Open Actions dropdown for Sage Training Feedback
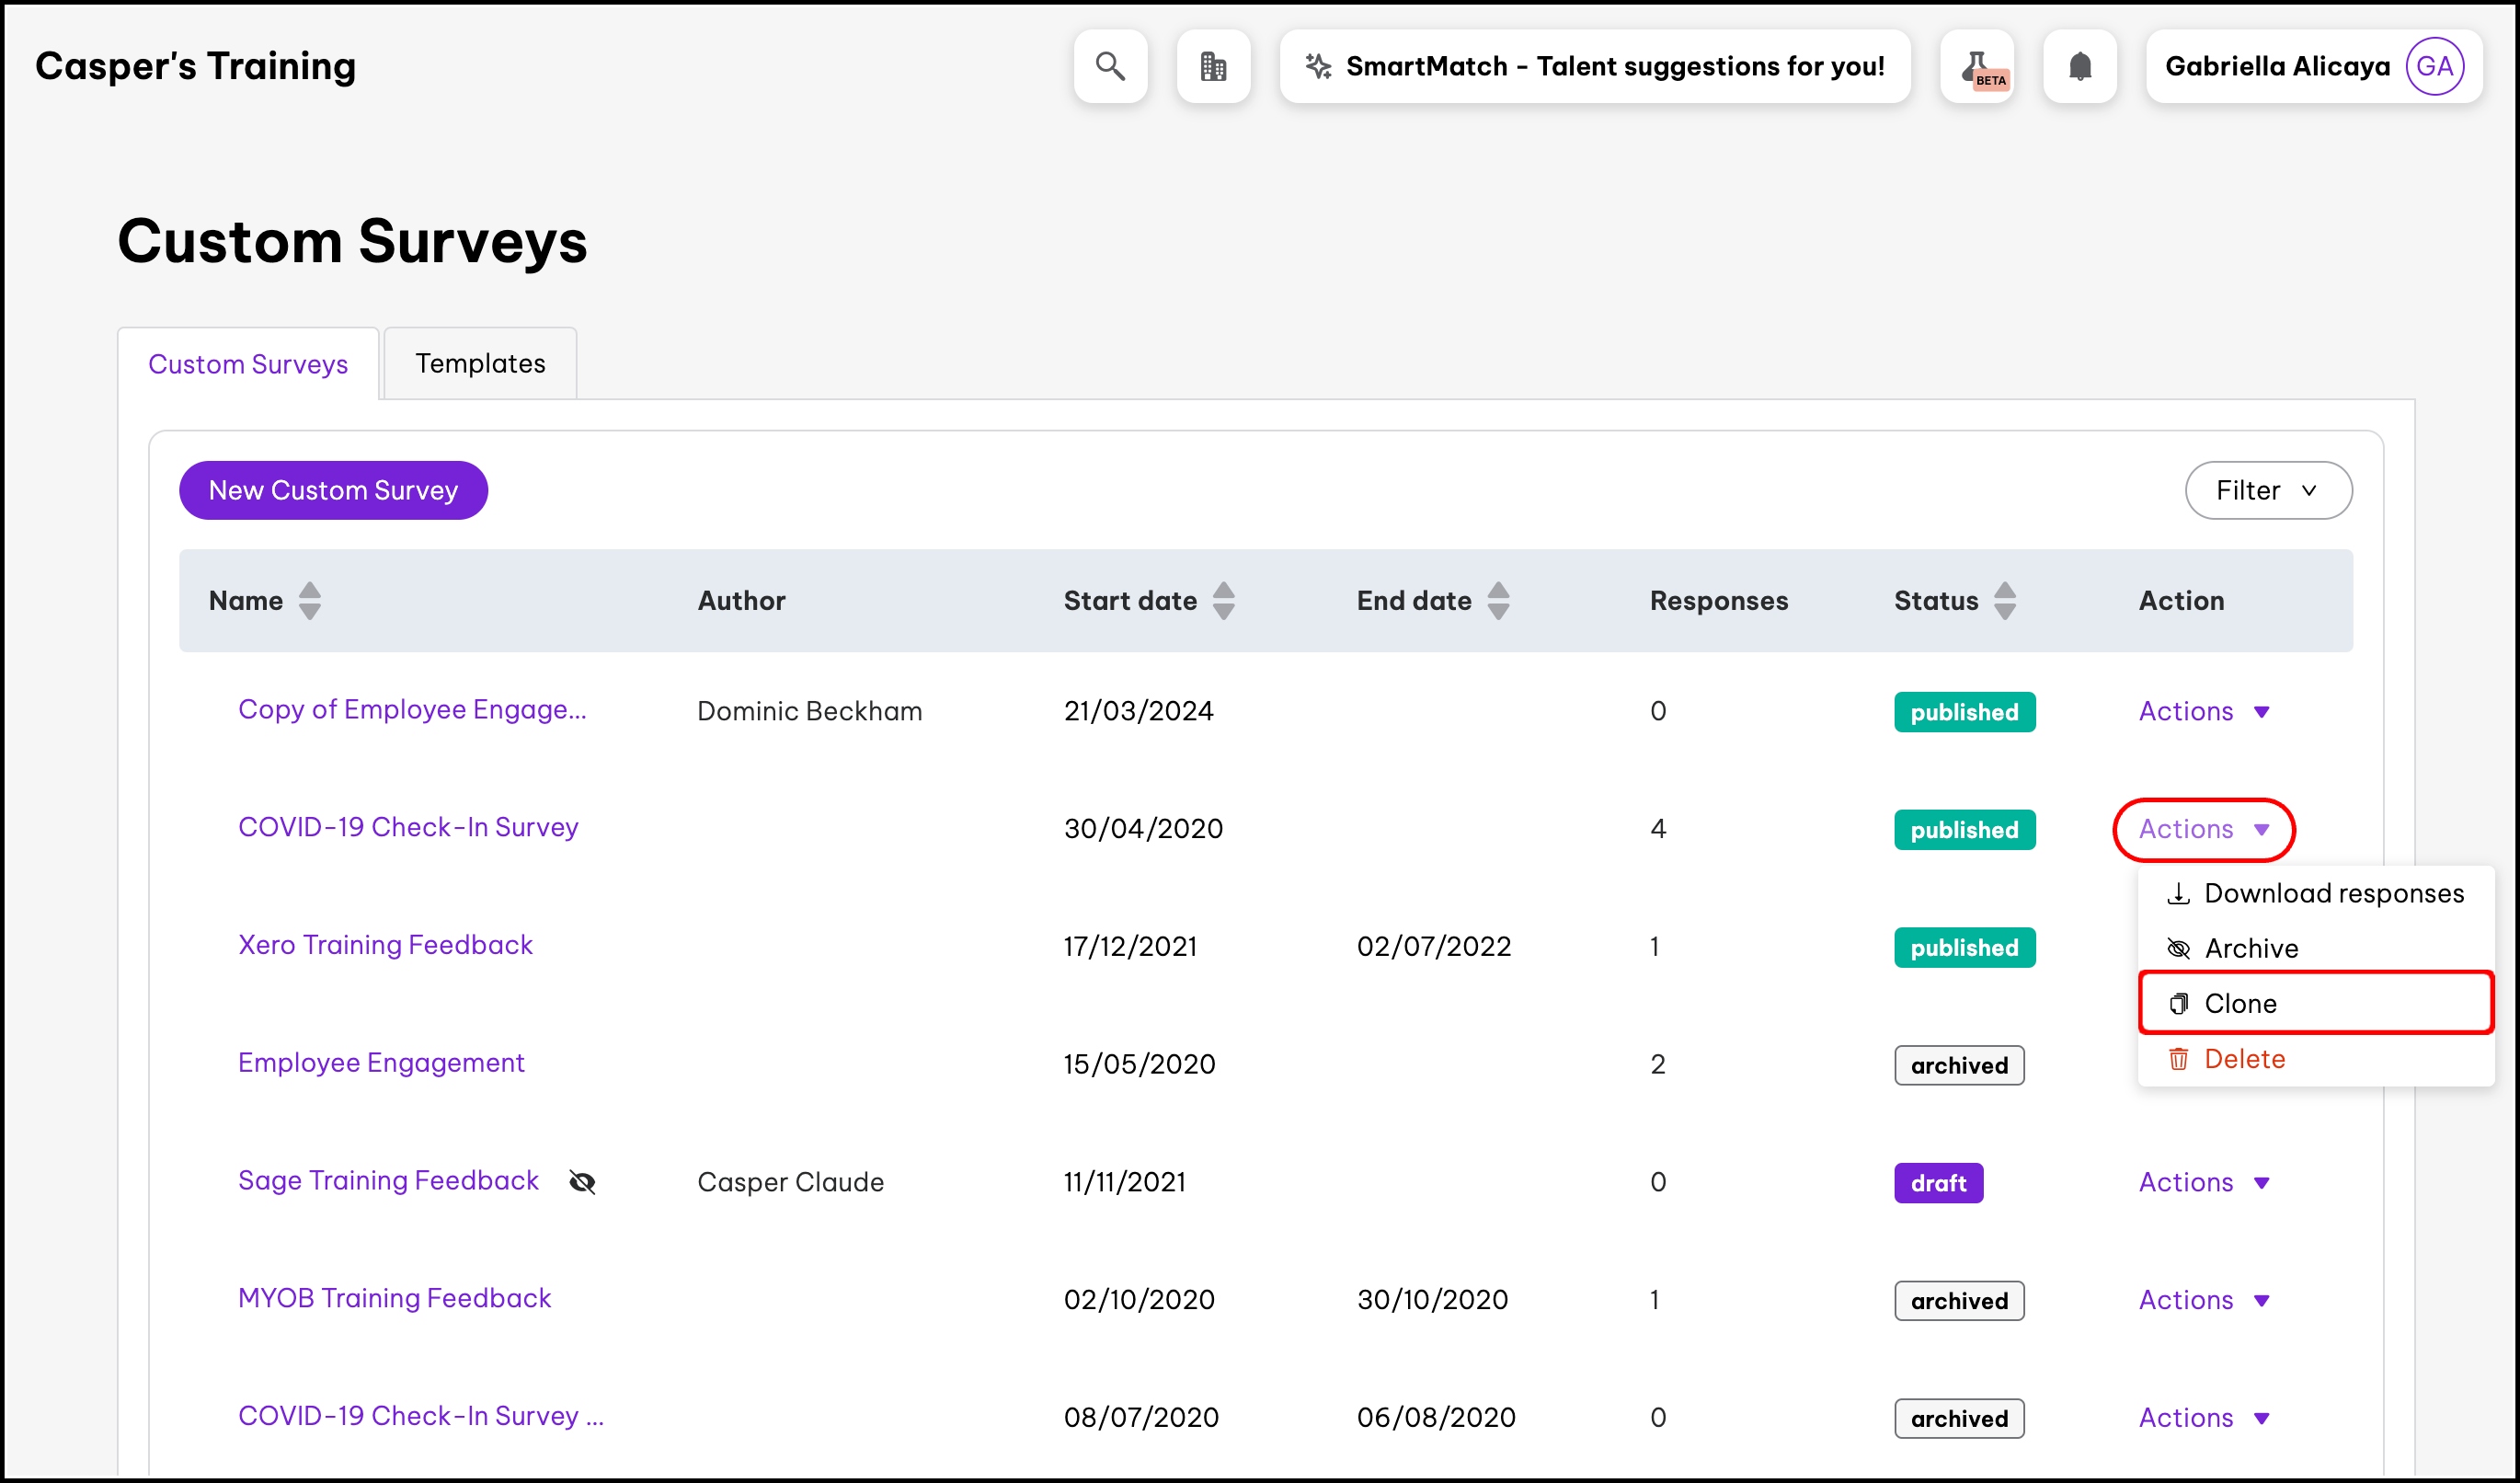This screenshot has width=2520, height=1483. click(x=2204, y=1182)
